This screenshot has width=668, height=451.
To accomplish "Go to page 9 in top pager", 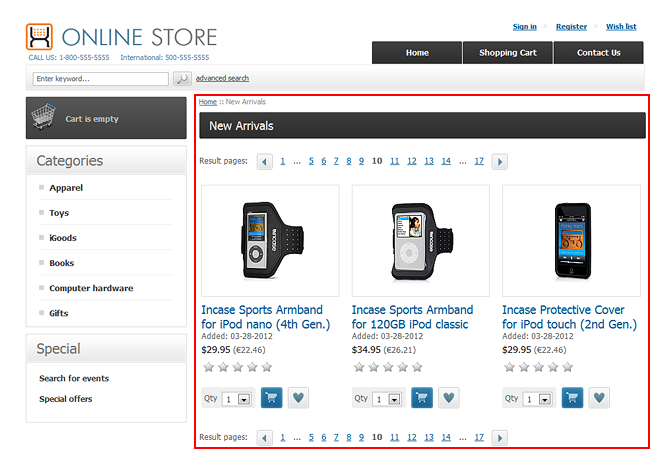I will [x=361, y=161].
